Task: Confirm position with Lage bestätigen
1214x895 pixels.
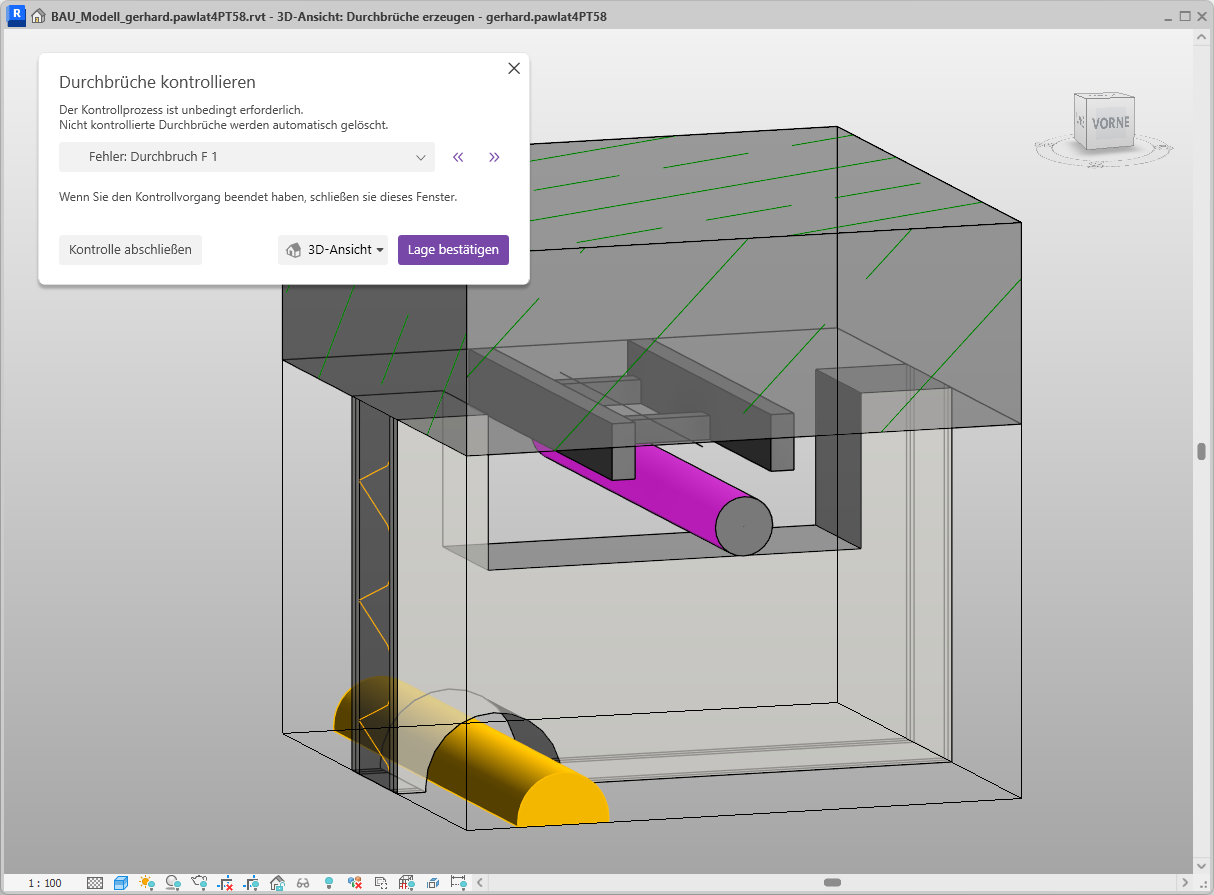Action: point(453,250)
